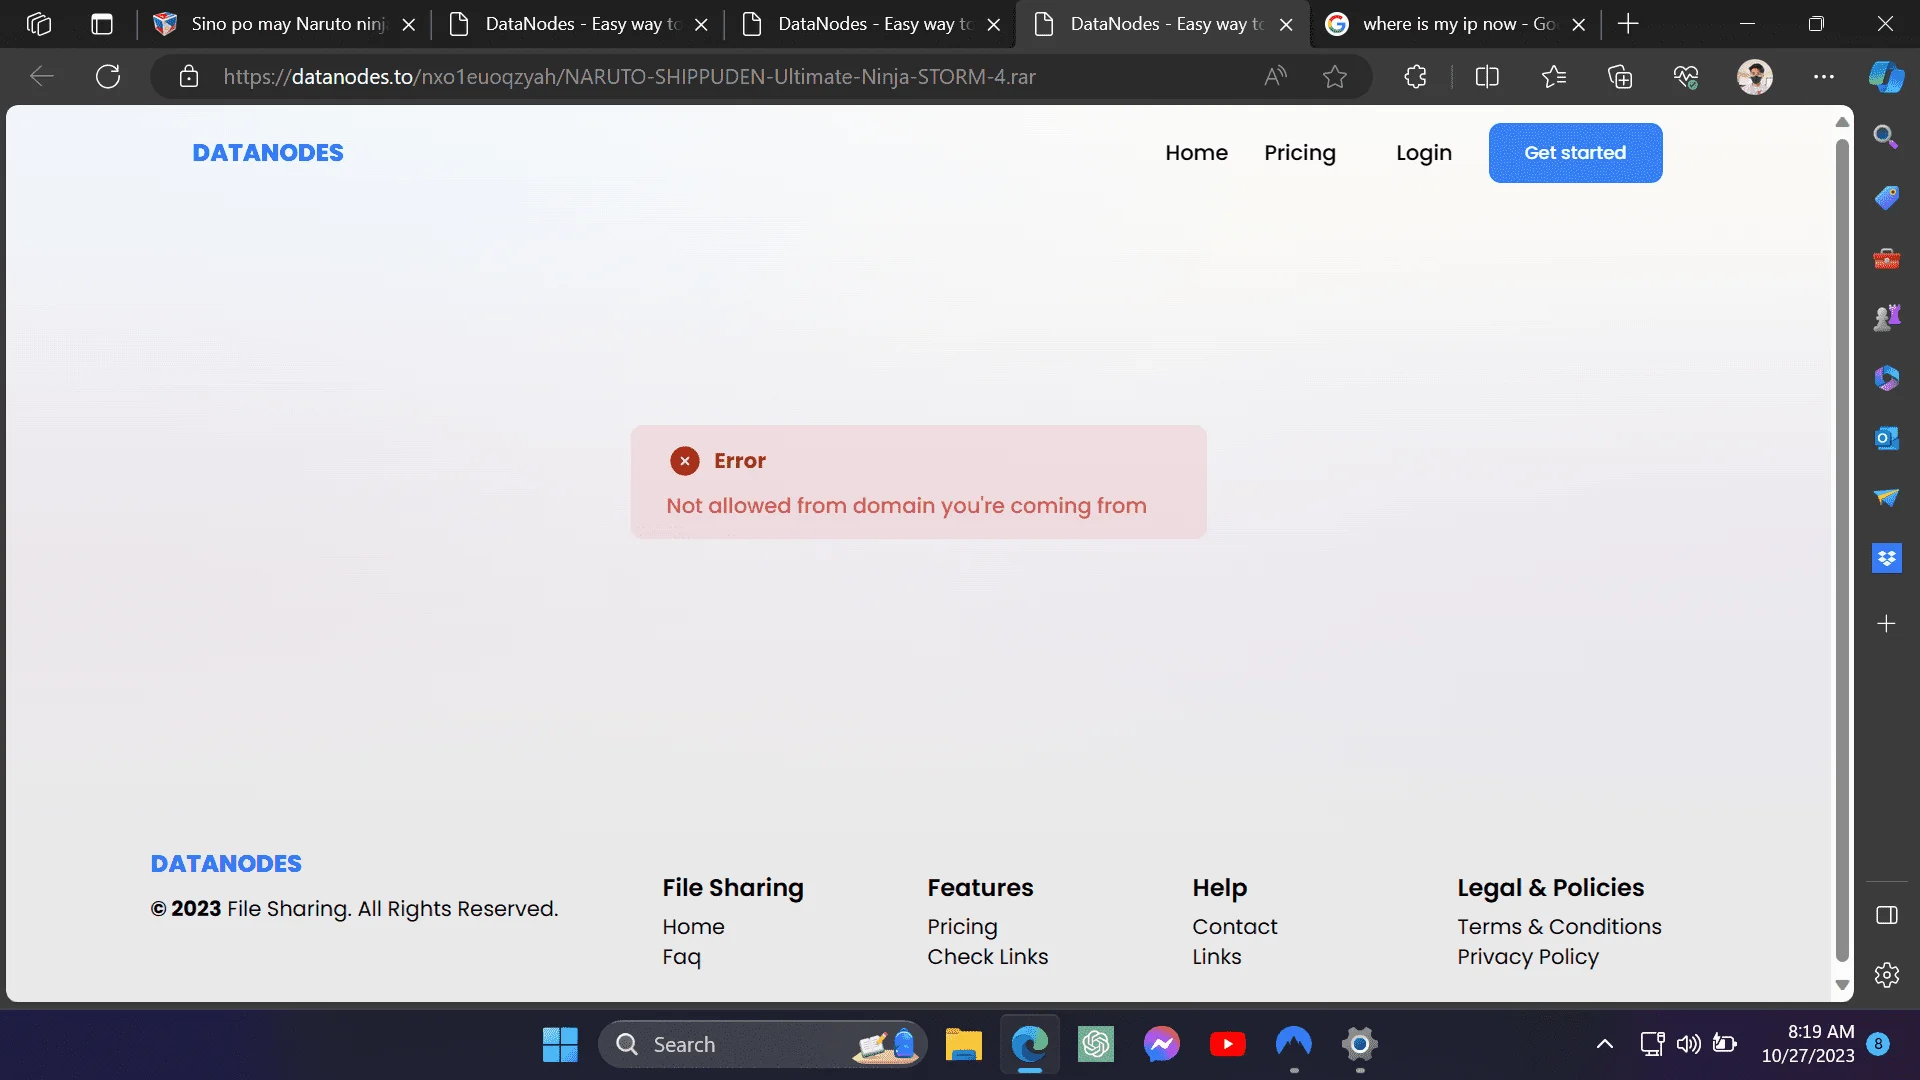The image size is (1920, 1080).
Task: Open sidebar Microsoft 365 icon
Action: tap(1886, 378)
